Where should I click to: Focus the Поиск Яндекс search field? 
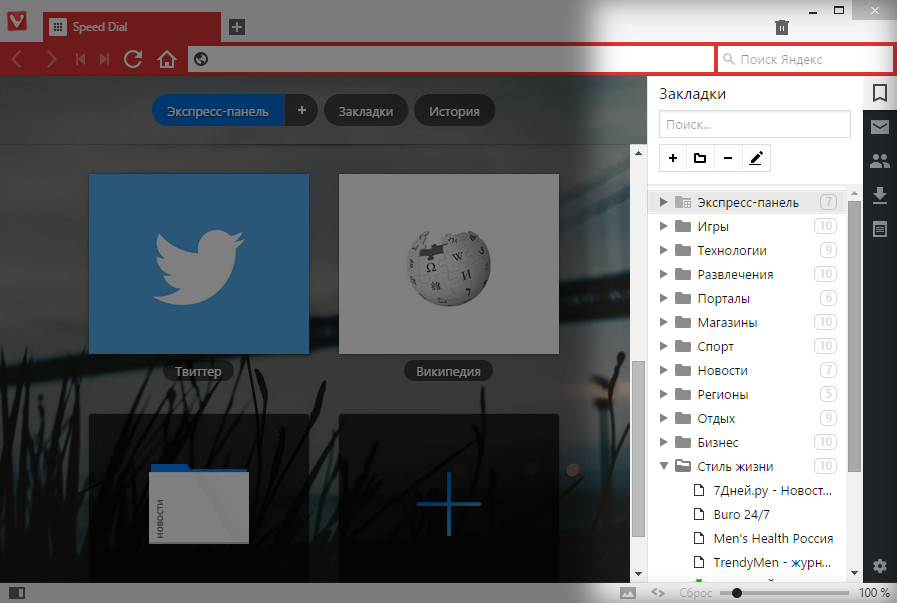coord(805,59)
